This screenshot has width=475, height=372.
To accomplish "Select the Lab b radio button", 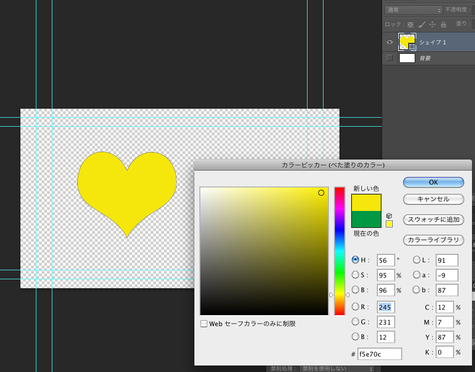I will 416,290.
